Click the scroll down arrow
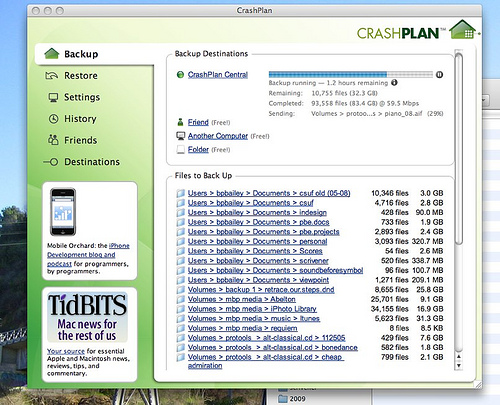 [459, 366]
